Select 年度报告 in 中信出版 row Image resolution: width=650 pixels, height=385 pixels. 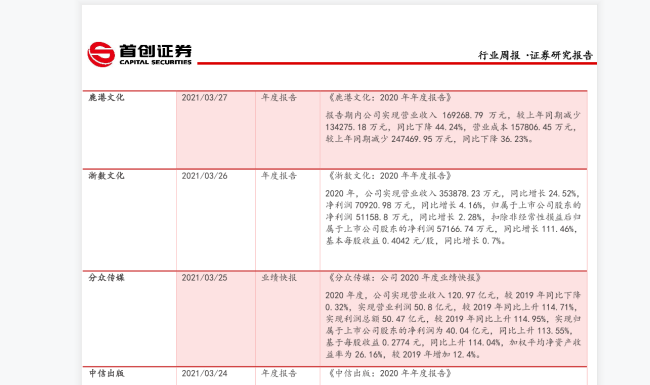tap(279, 373)
